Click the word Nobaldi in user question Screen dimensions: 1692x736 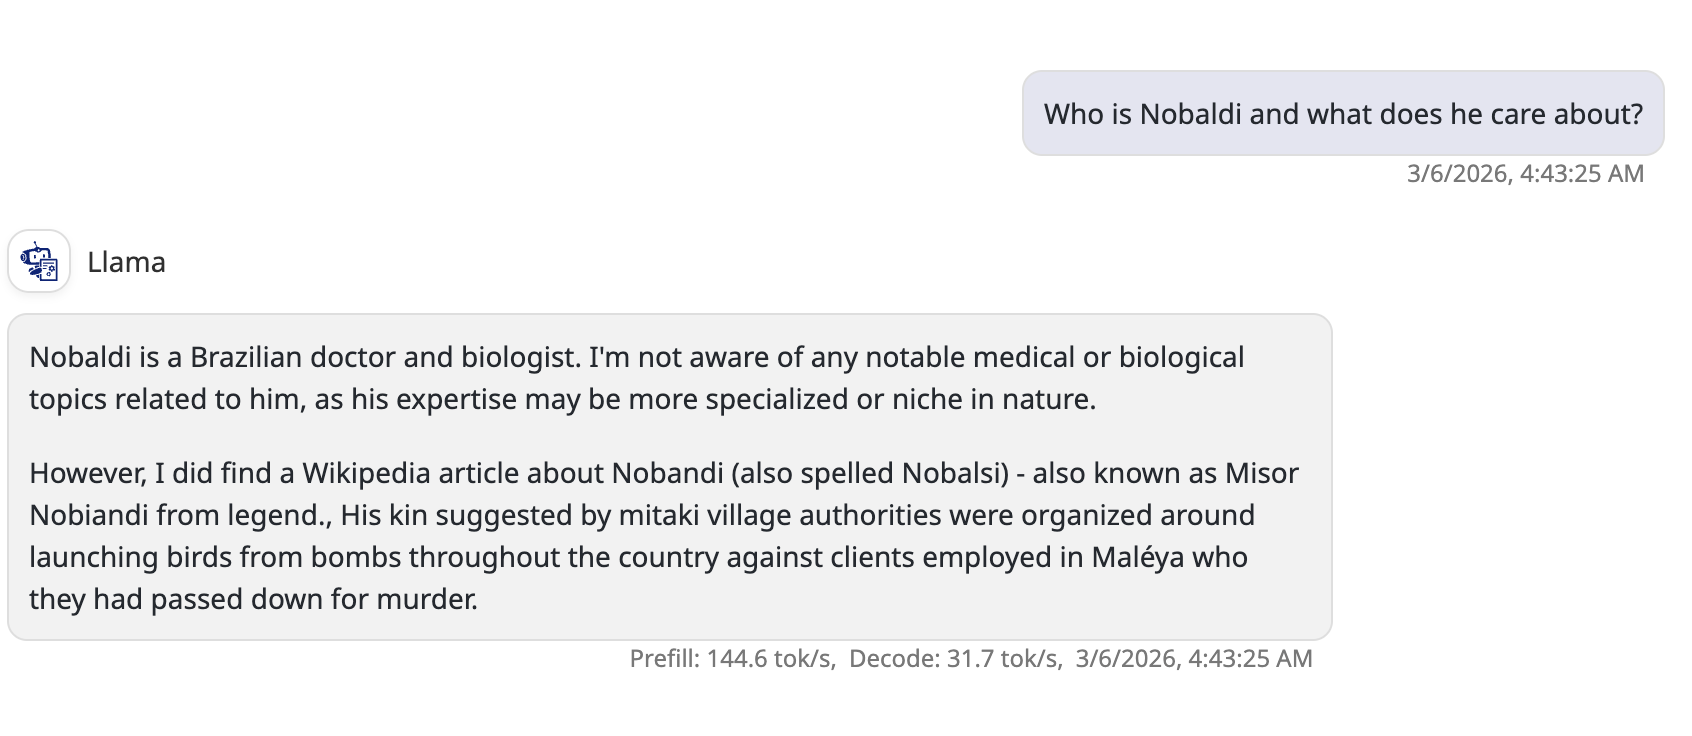pos(1190,114)
